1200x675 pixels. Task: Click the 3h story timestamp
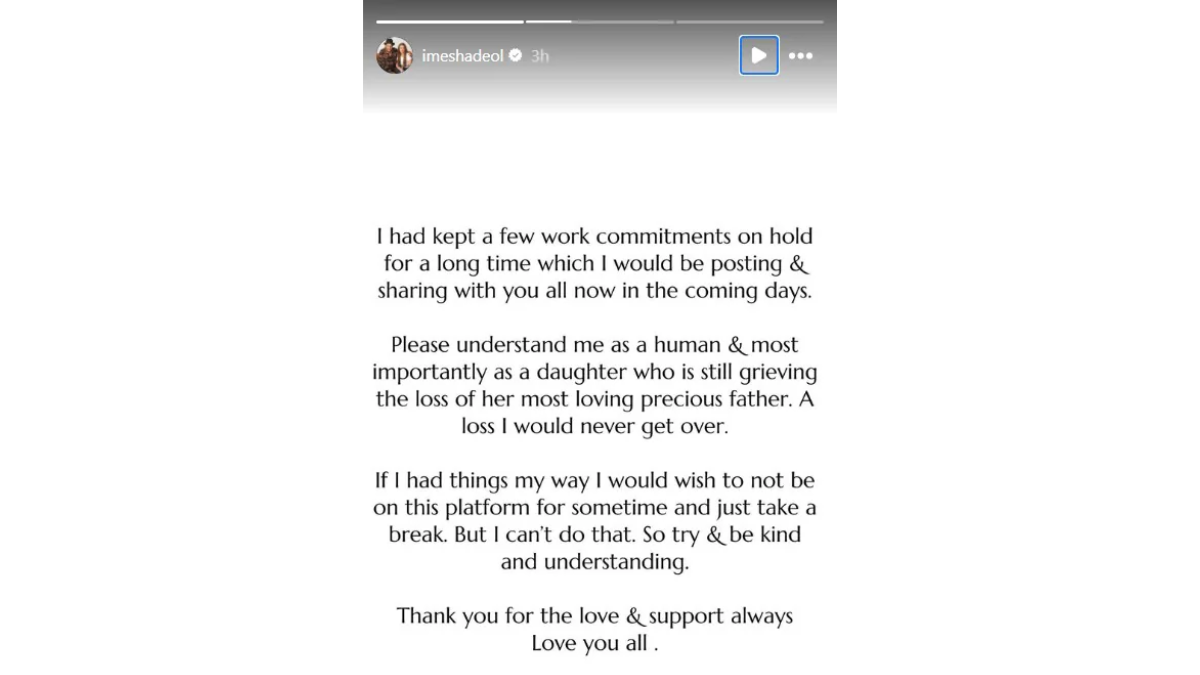pos(539,56)
